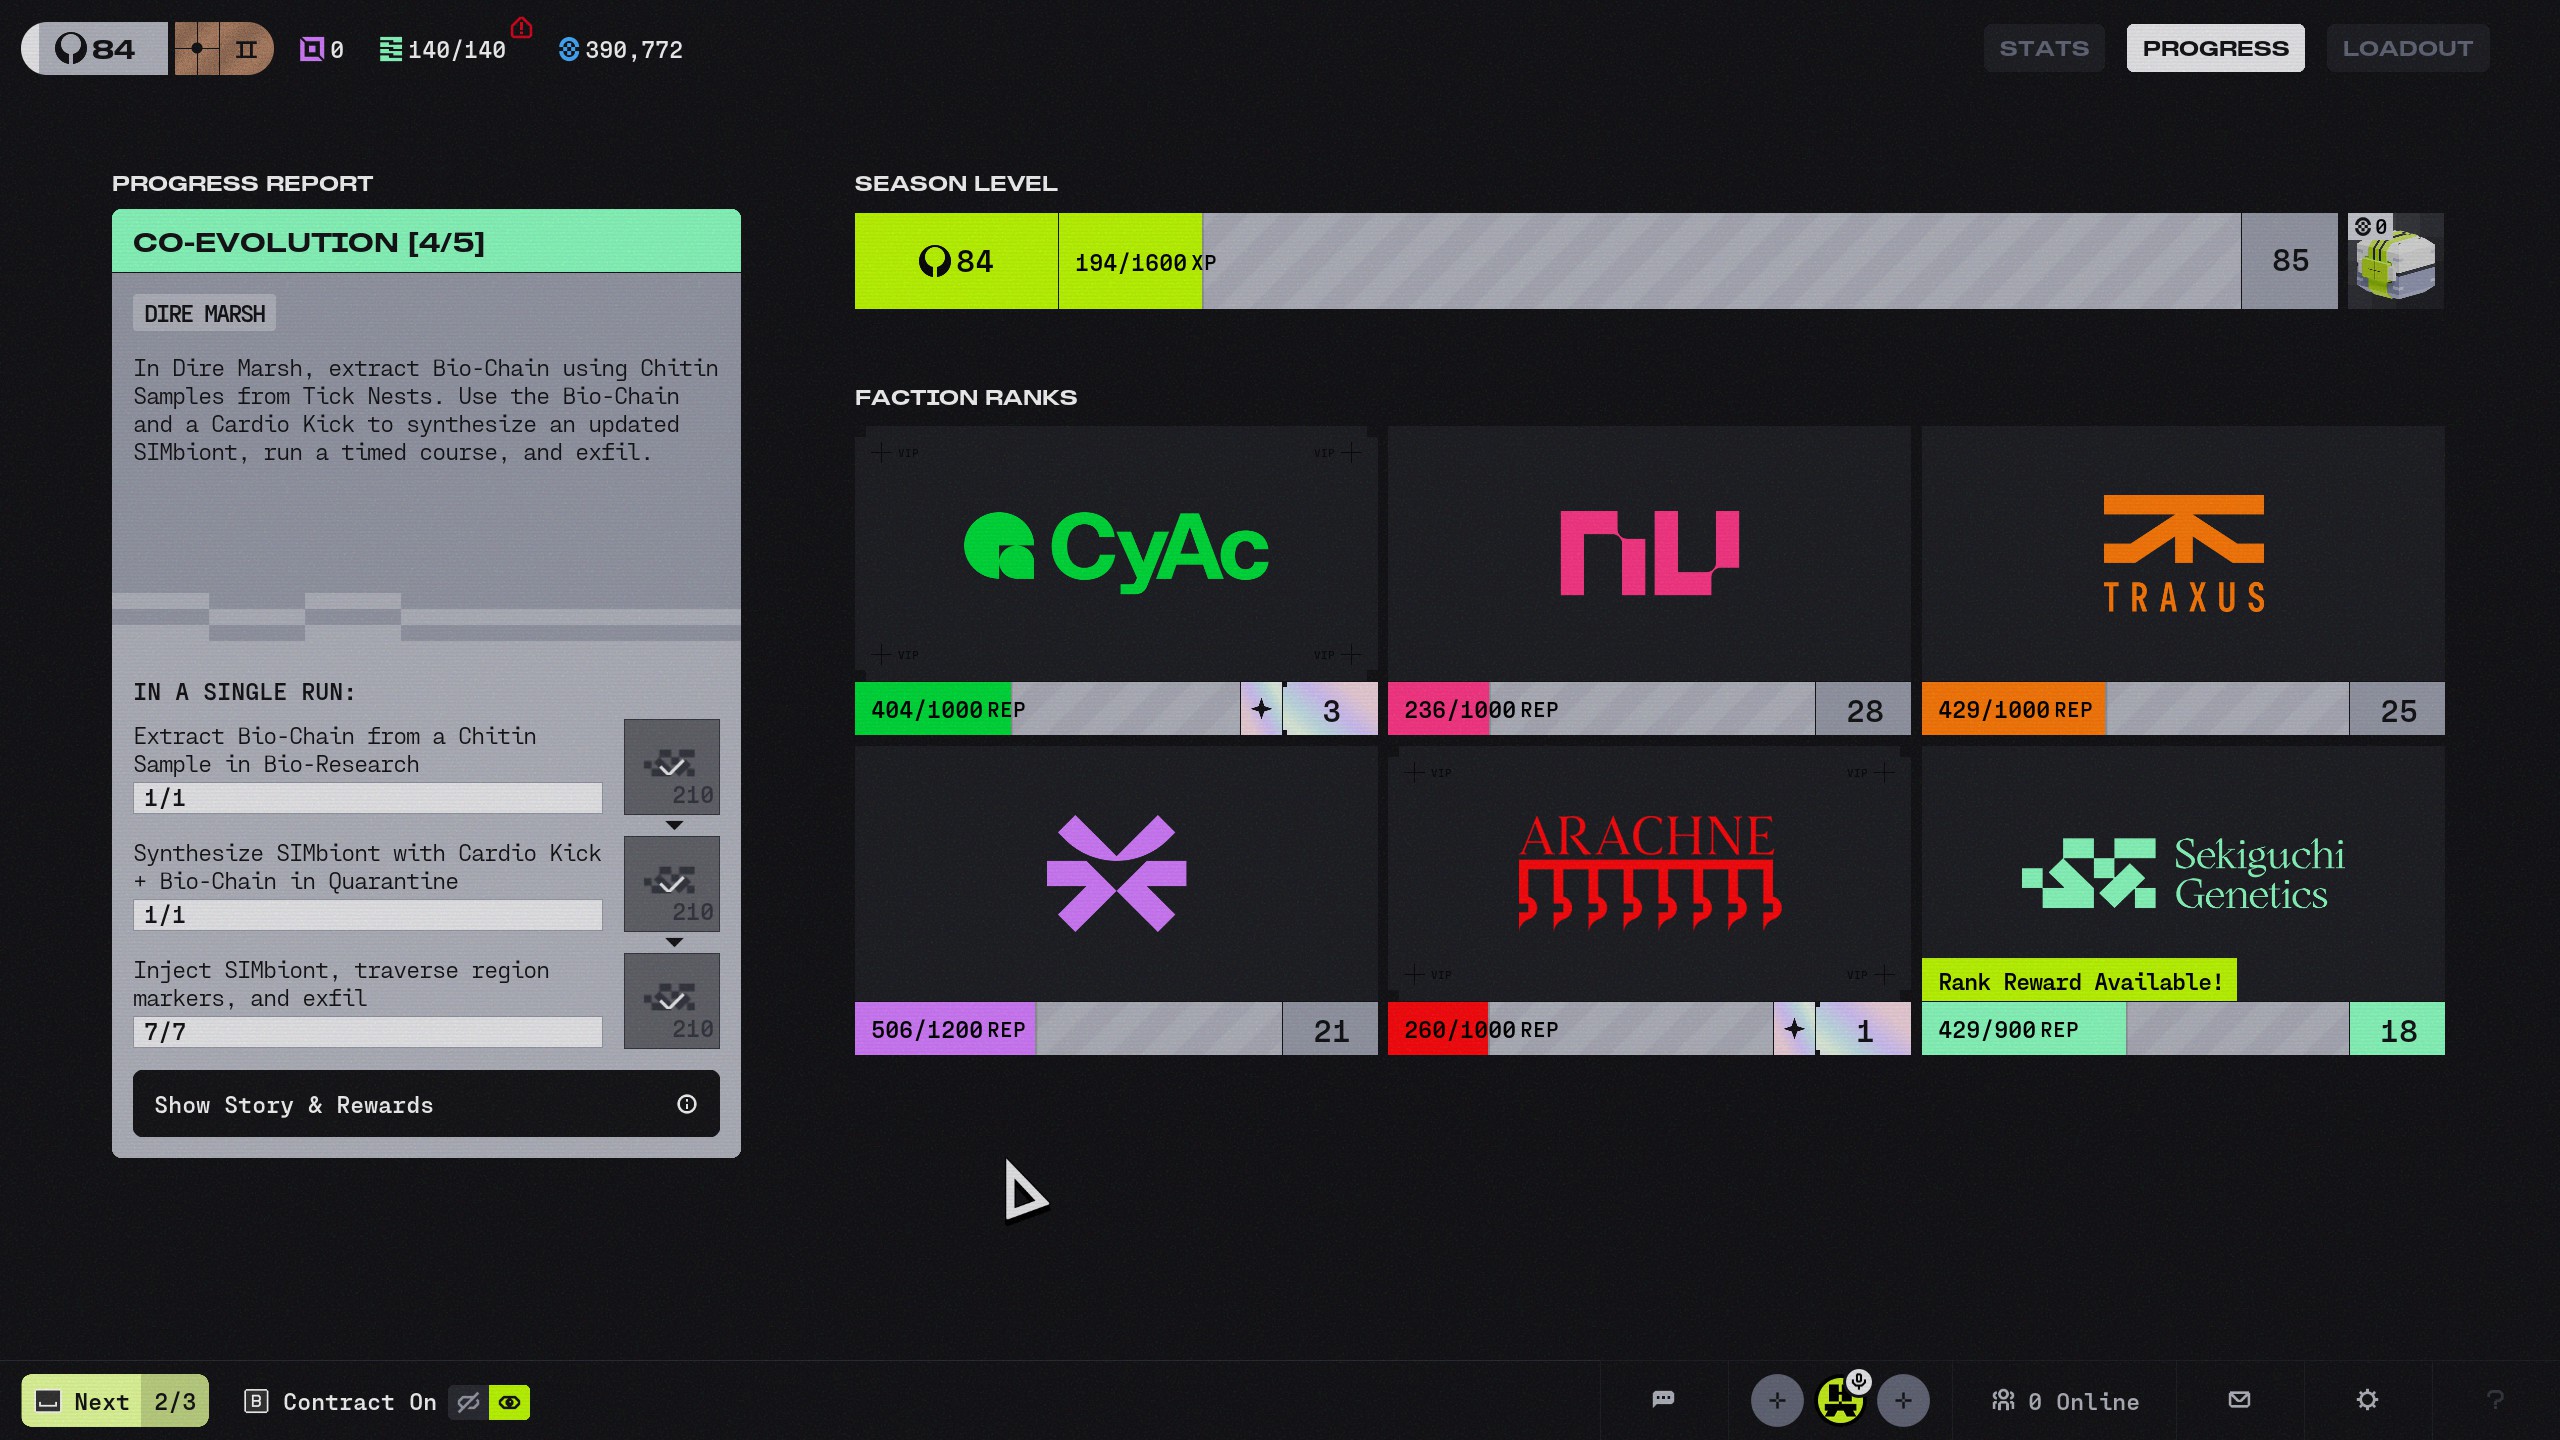Open Sekiguchi Genetics Rank Reward Available

coord(2079,981)
